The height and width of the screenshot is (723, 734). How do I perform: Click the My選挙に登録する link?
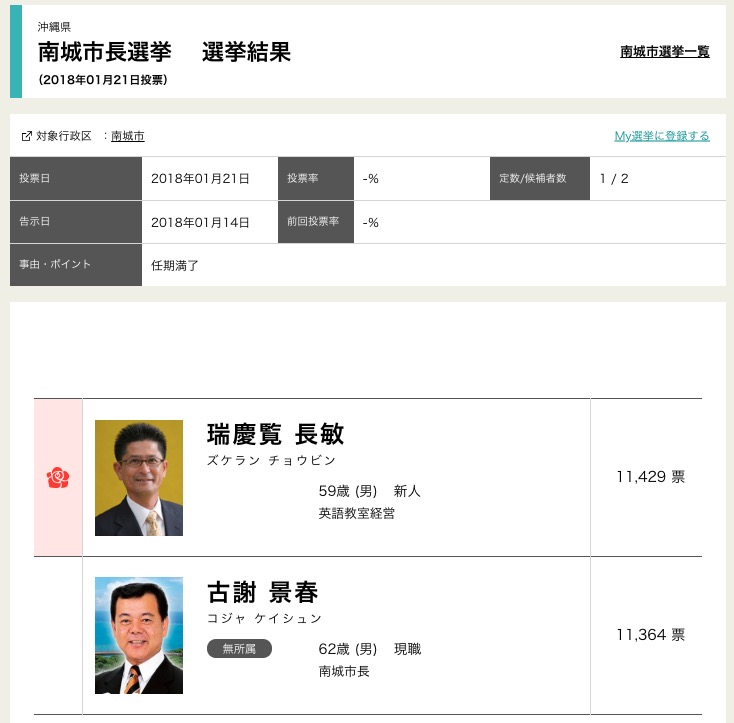pos(661,136)
